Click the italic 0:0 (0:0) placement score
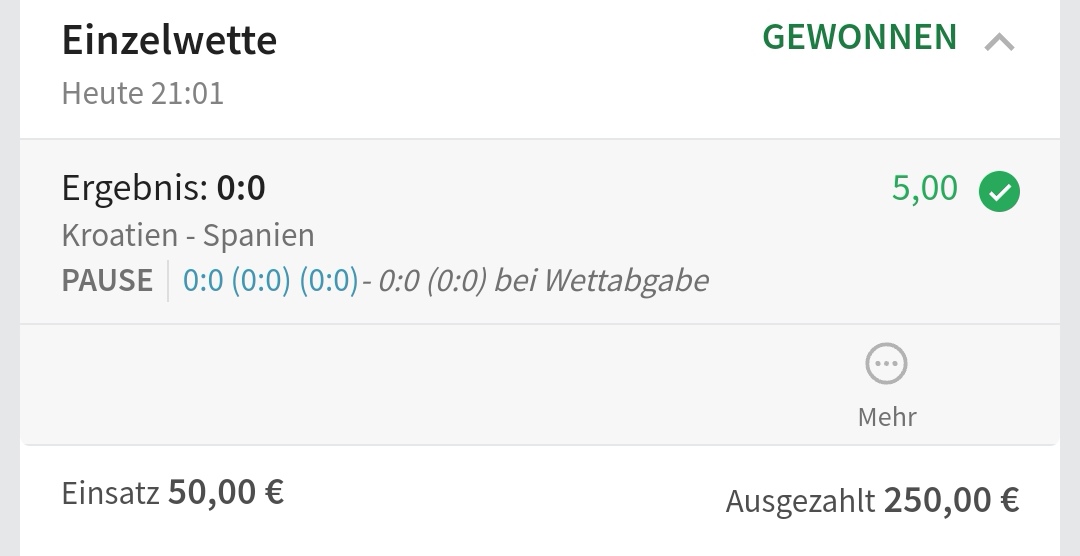The height and width of the screenshot is (556, 1080). (432, 281)
